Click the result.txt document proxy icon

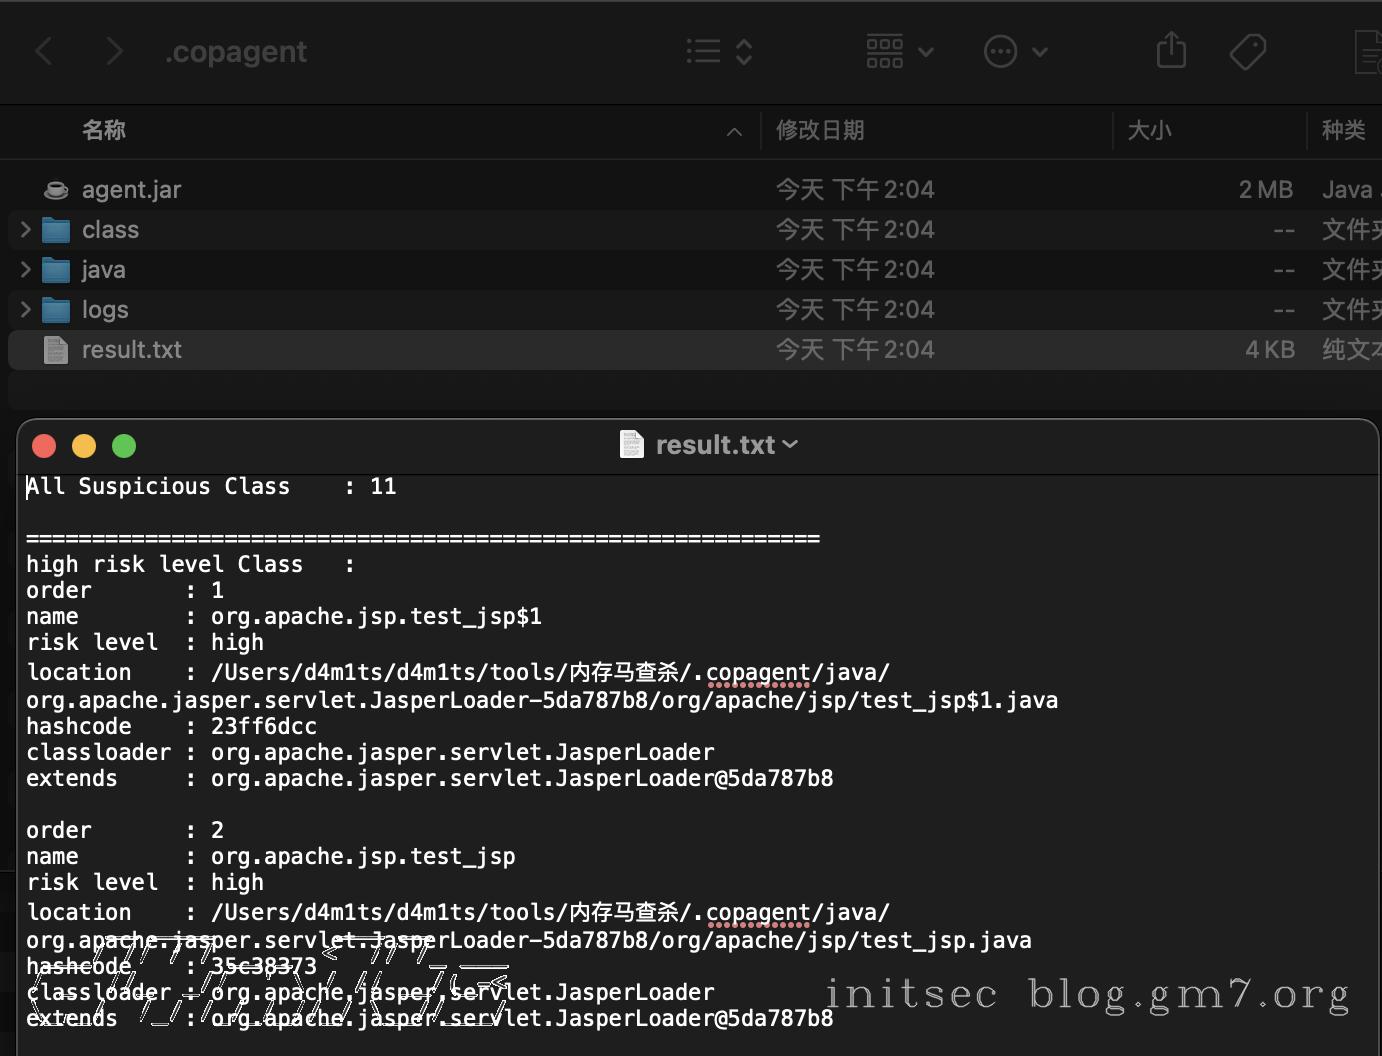tap(632, 444)
